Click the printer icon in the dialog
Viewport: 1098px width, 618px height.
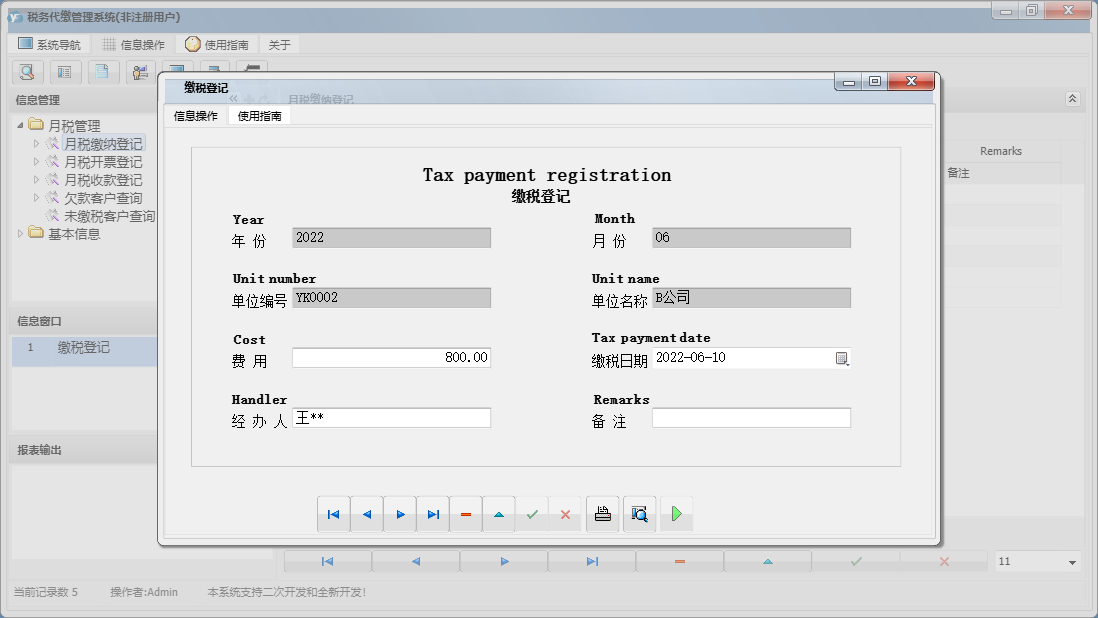point(603,514)
